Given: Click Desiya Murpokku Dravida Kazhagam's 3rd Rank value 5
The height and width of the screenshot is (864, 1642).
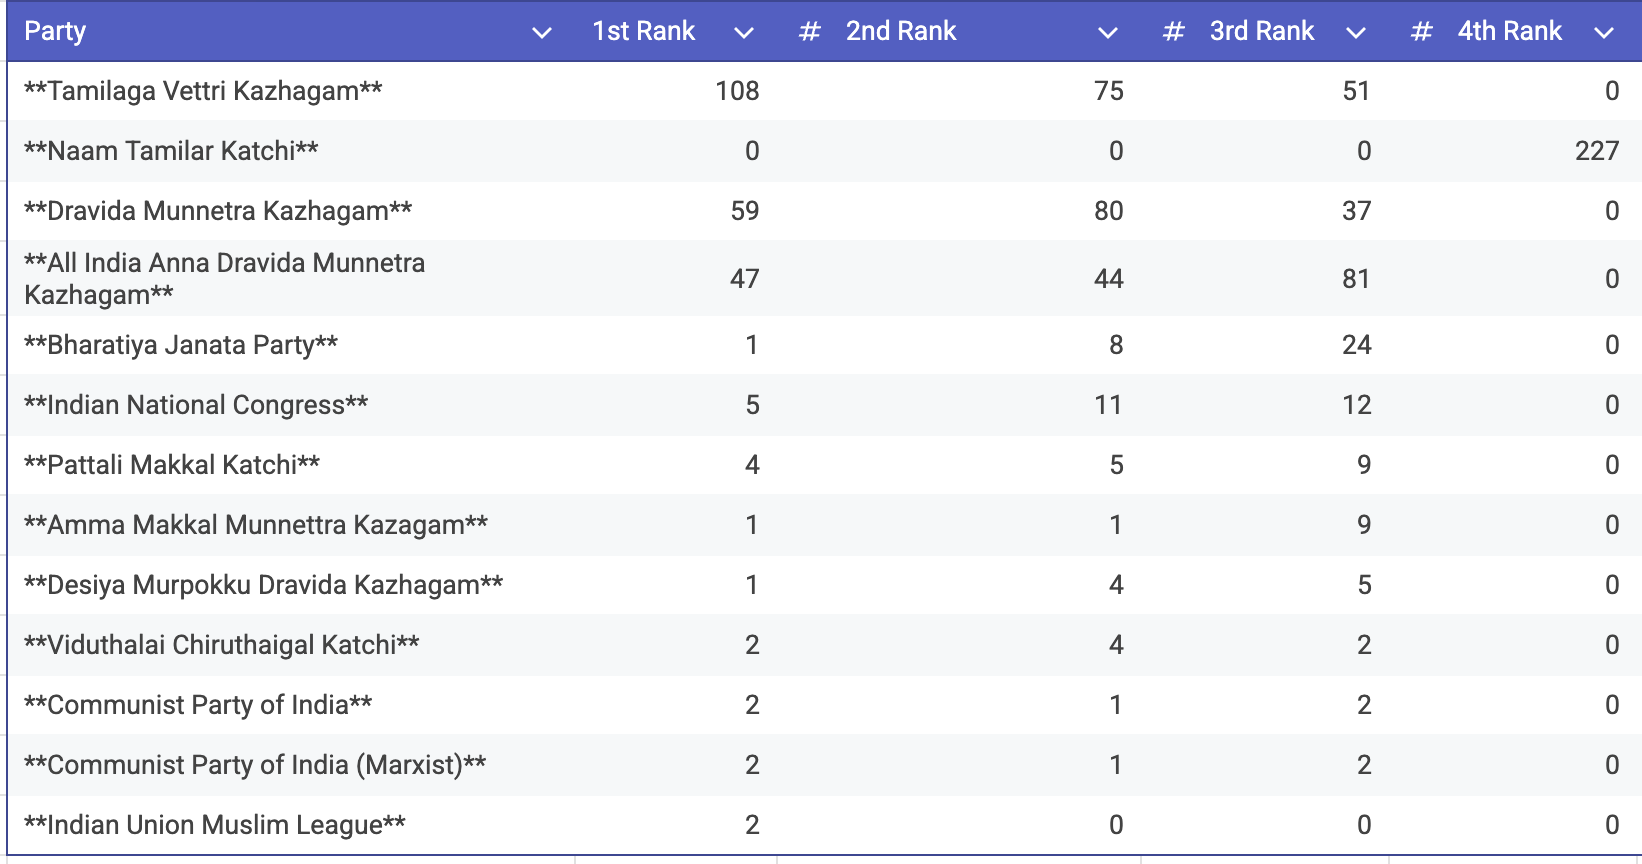Looking at the screenshot, I should [x=1365, y=585].
